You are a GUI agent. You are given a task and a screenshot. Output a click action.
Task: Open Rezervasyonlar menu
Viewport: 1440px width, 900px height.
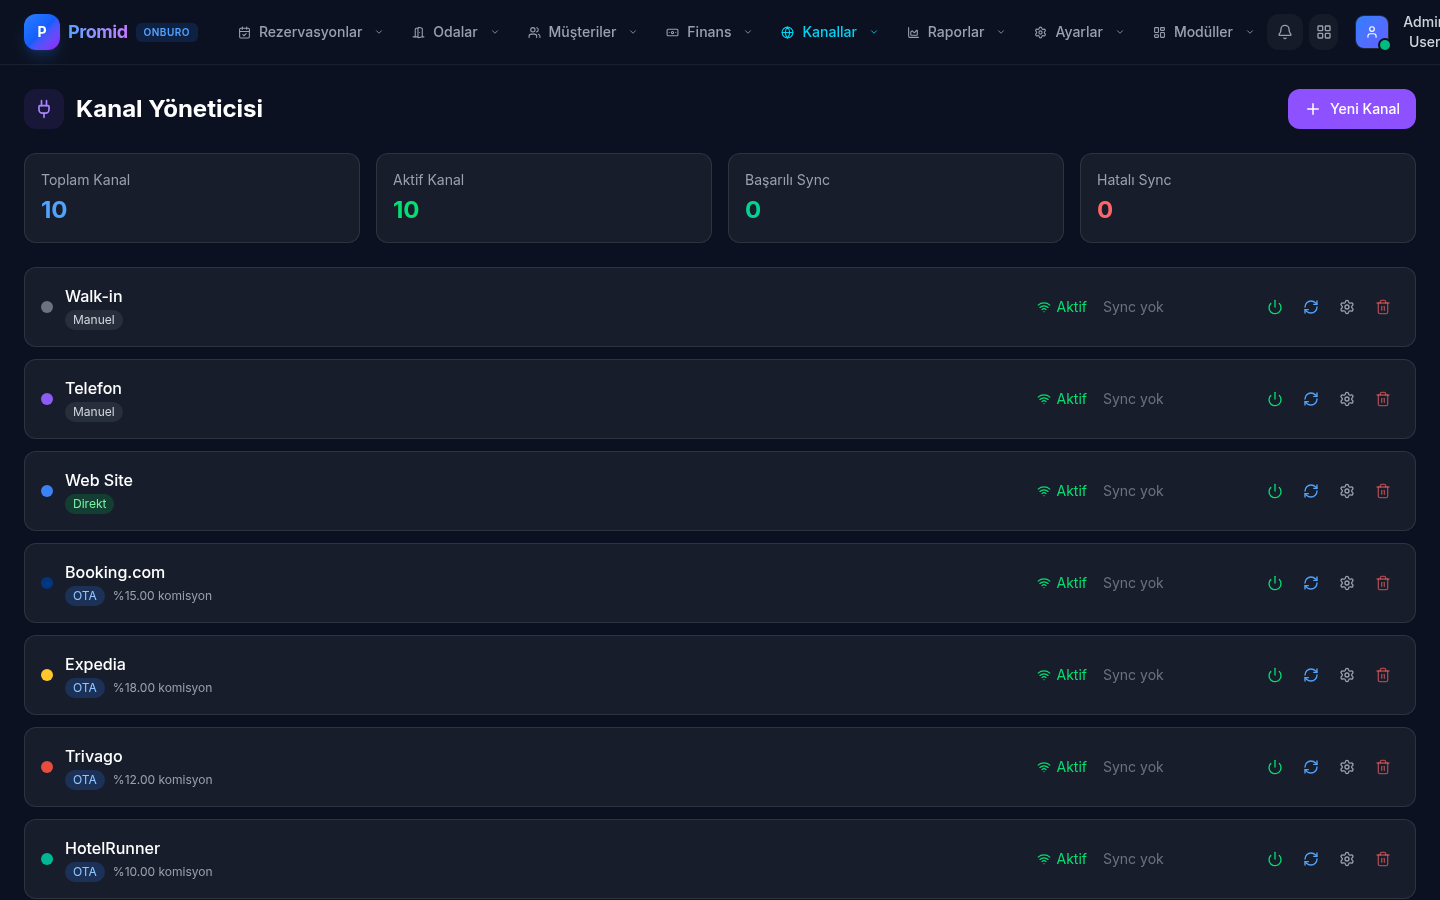(x=310, y=32)
